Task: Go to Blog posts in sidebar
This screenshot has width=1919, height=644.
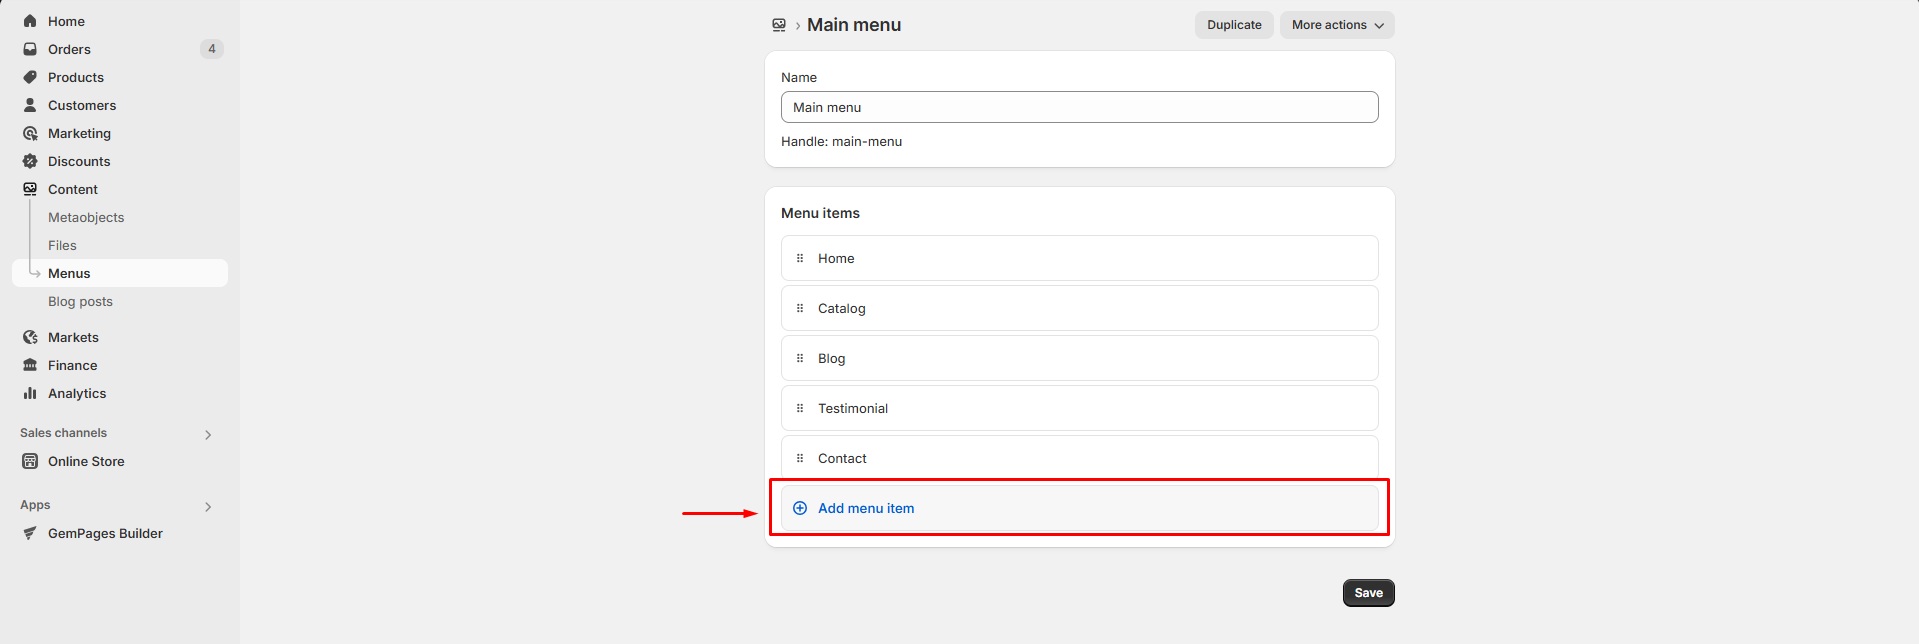Action: (80, 301)
